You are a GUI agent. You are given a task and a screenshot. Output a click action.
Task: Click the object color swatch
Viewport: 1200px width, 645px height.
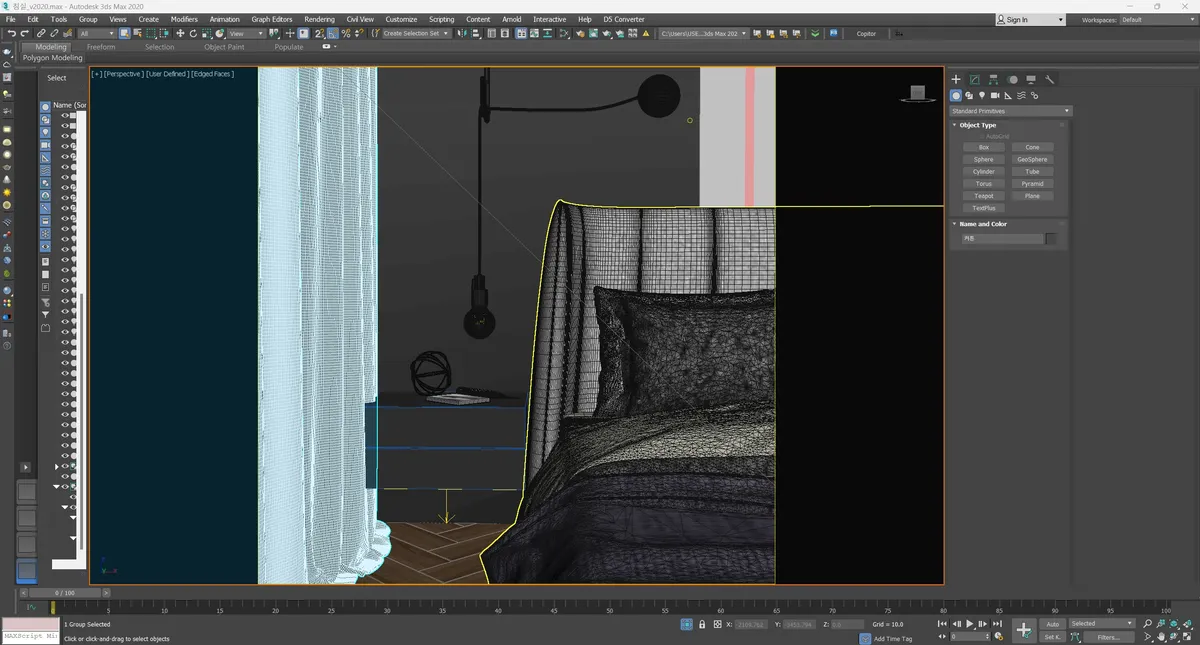1051,239
